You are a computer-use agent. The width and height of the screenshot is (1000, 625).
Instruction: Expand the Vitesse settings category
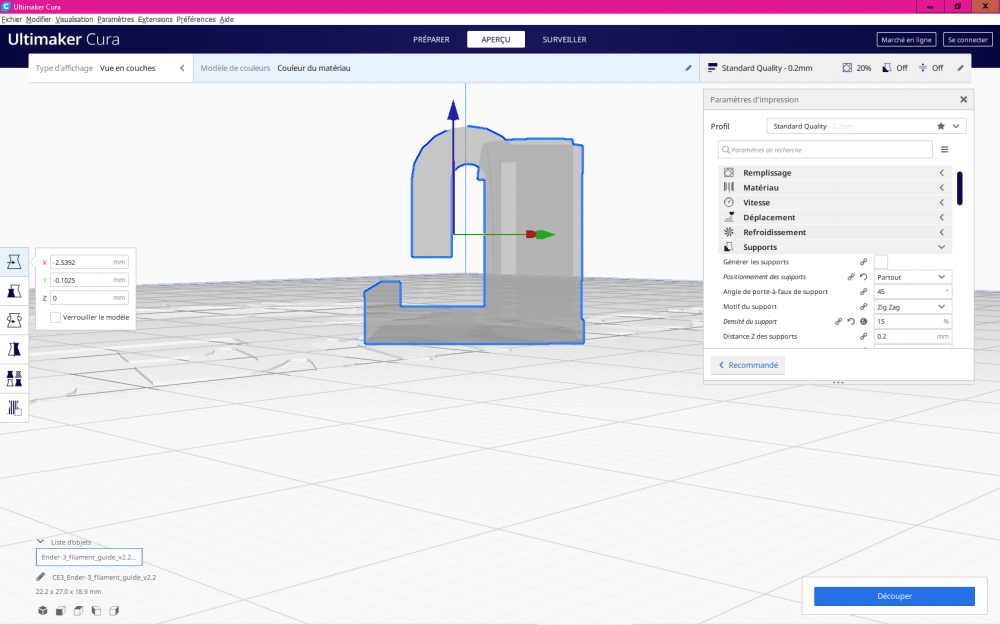[834, 202]
